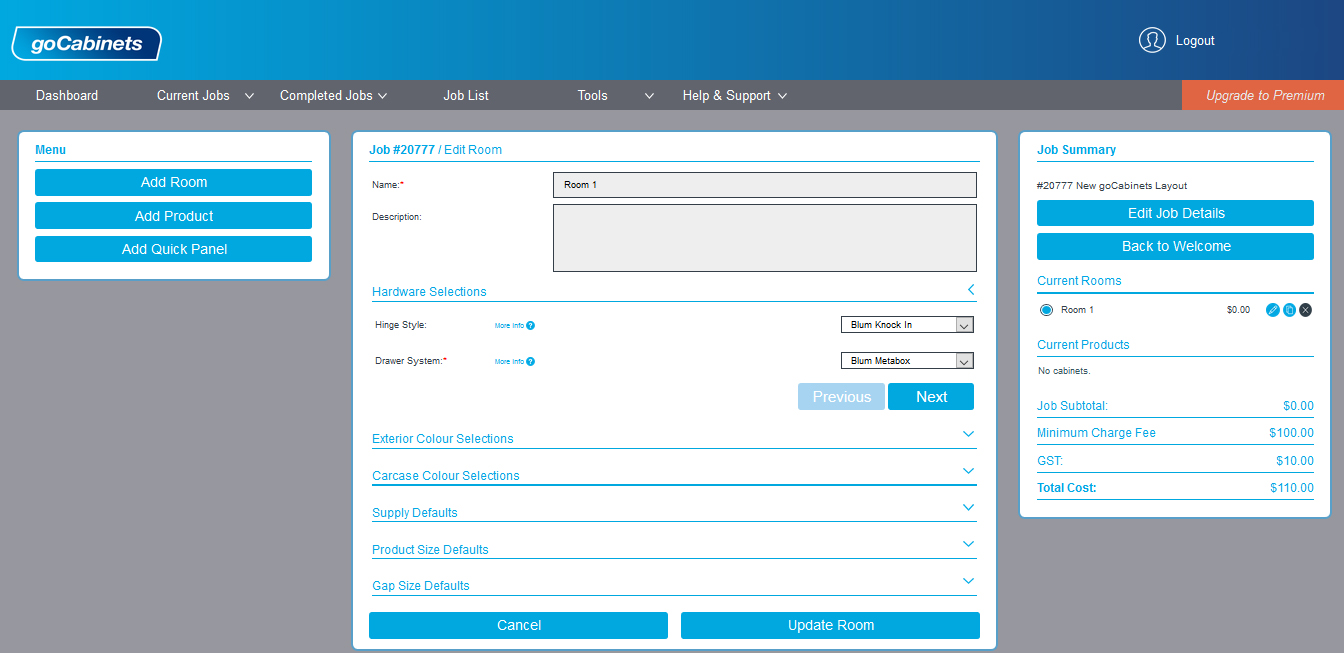Click the Update Room button

(830, 625)
